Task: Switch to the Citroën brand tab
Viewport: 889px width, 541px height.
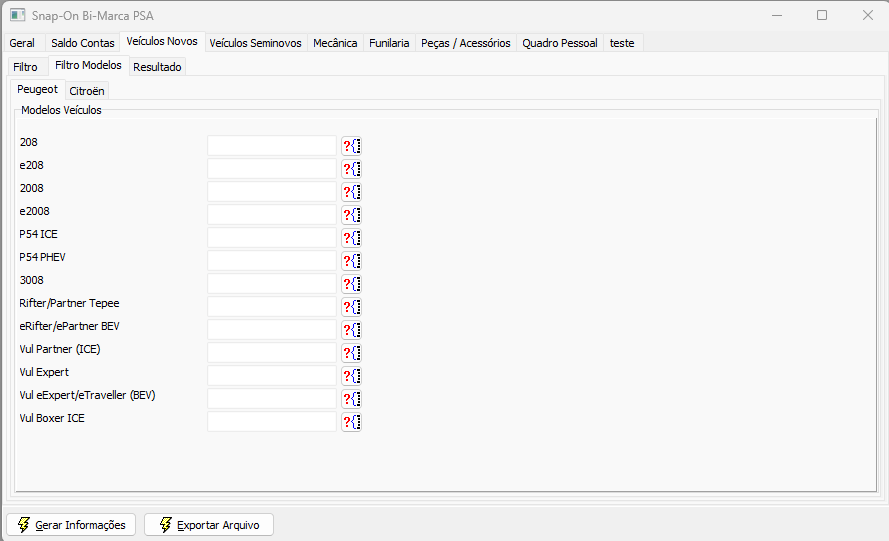Action: coord(87,91)
